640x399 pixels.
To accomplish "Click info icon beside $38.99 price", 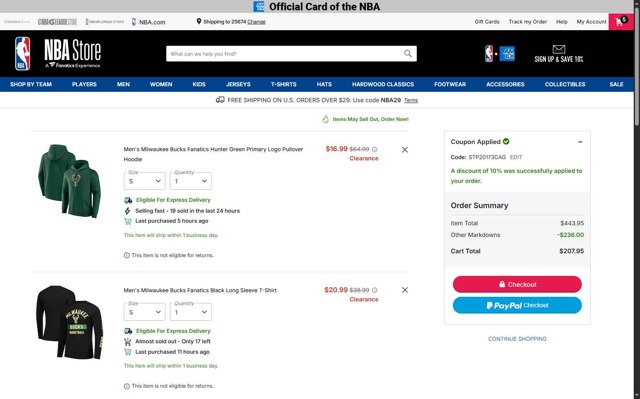I will pos(375,290).
